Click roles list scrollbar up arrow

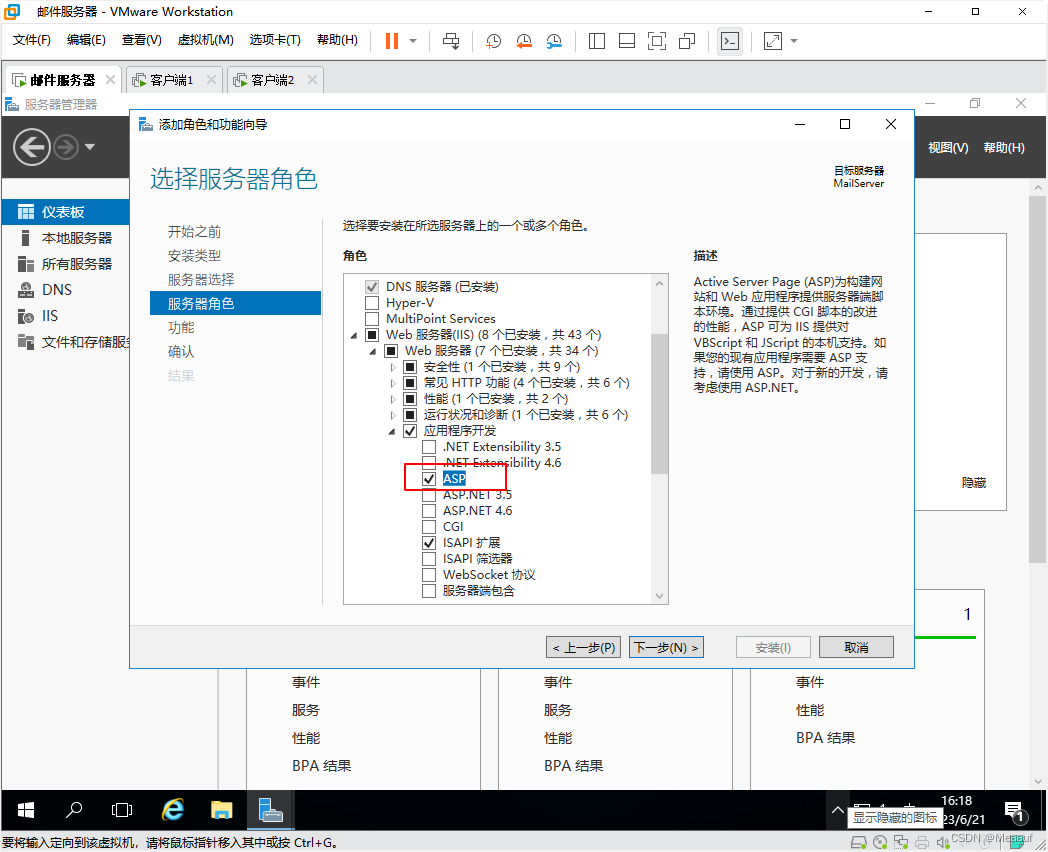pos(660,283)
